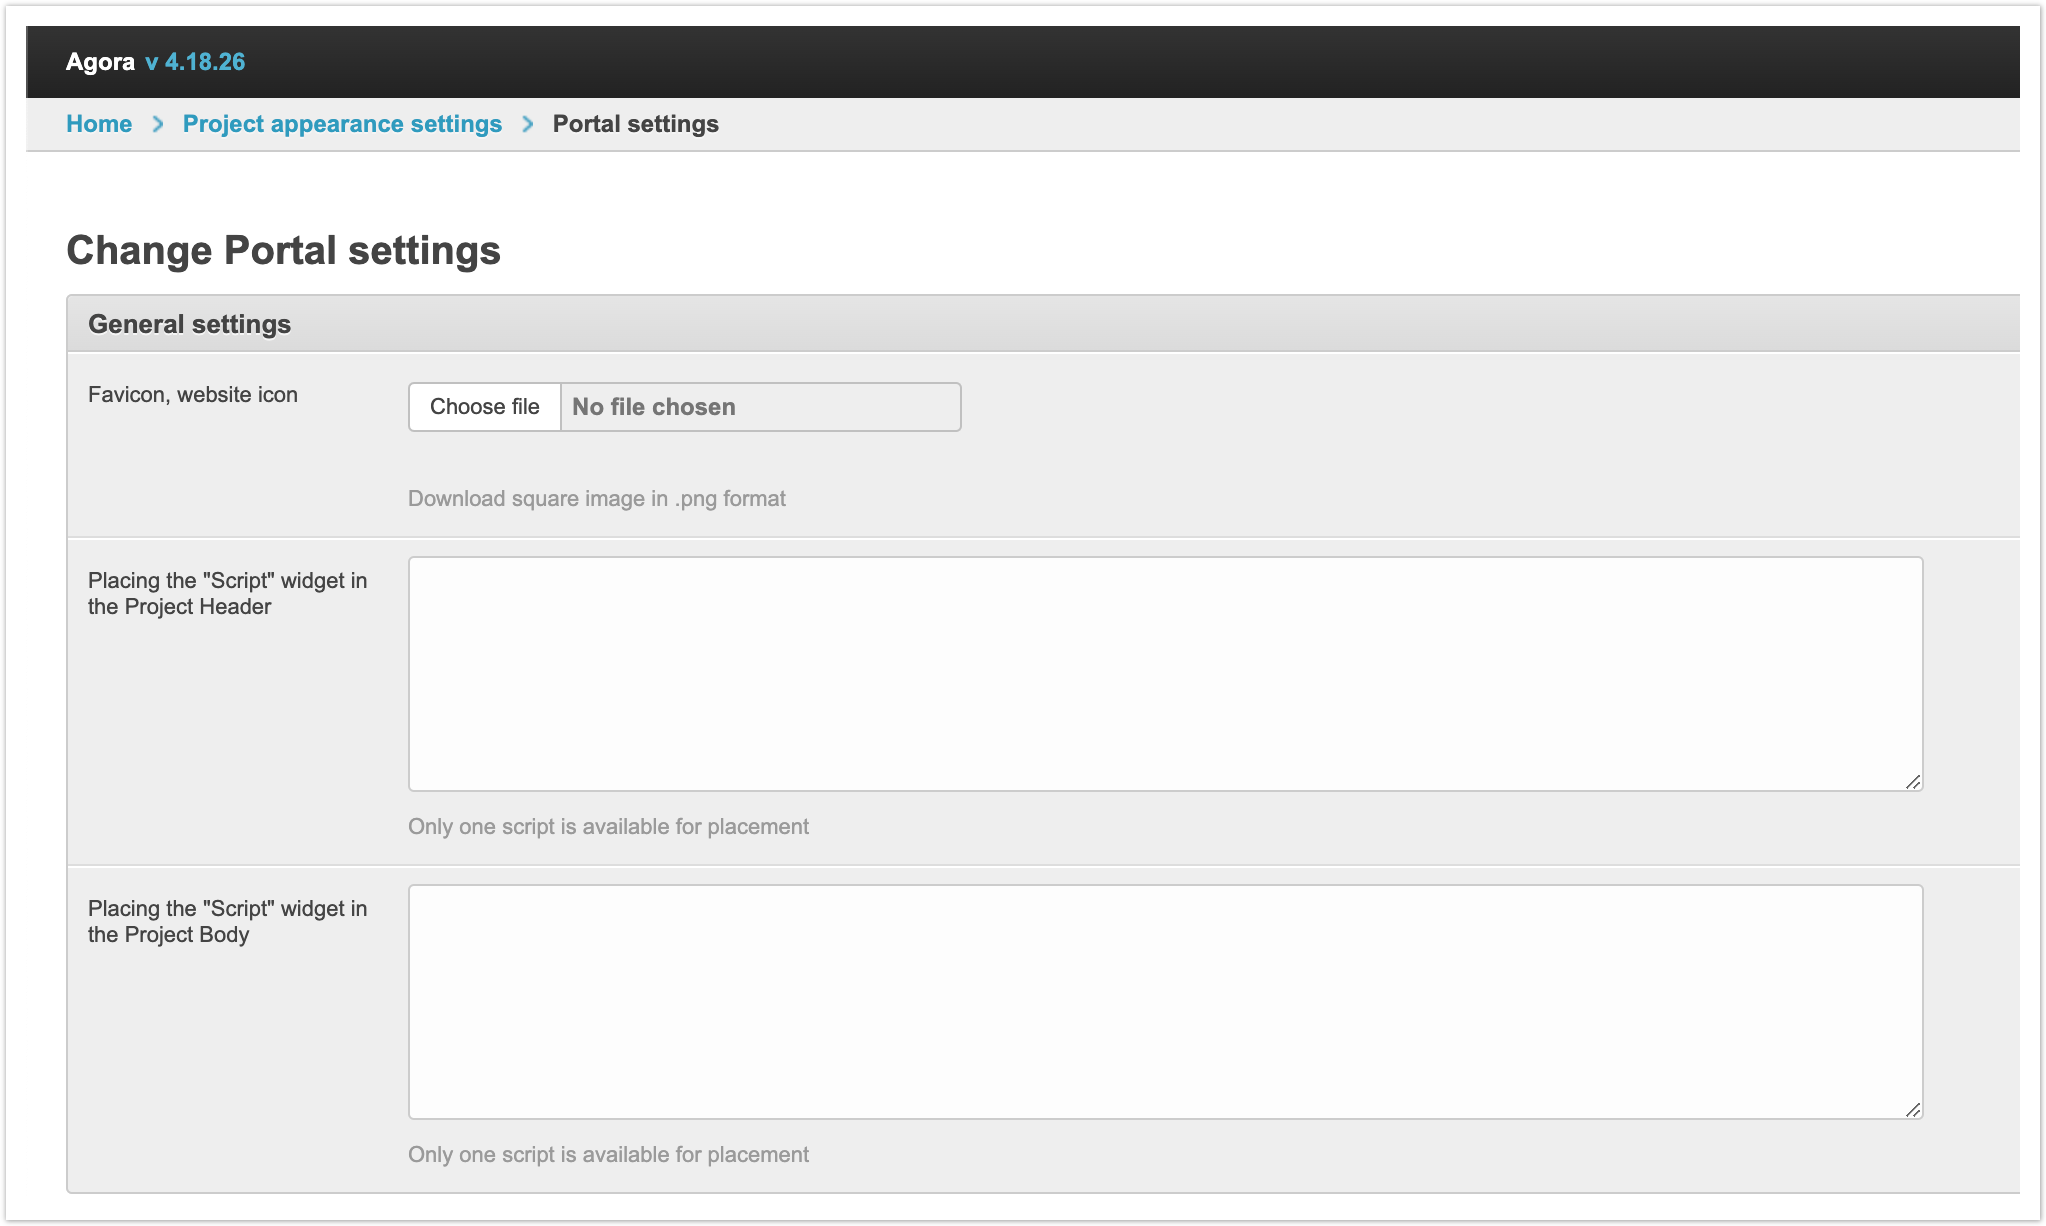This screenshot has height=1226, width=2046.
Task: Click the Header textarea resize handle
Action: click(x=1912, y=782)
